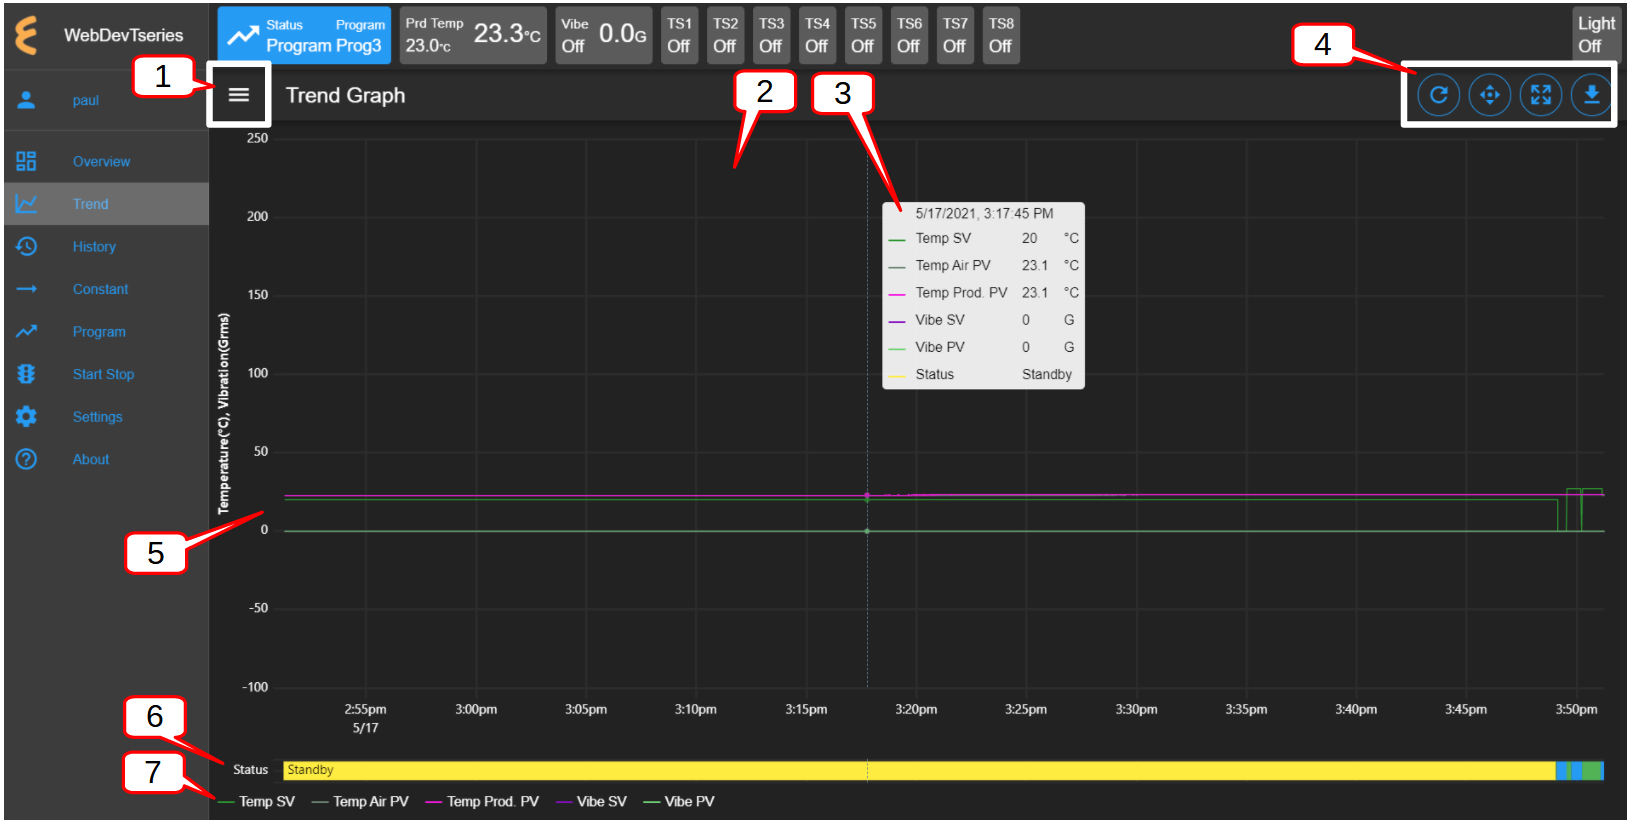
Task: Select the pan/move graph icon
Action: point(1490,95)
